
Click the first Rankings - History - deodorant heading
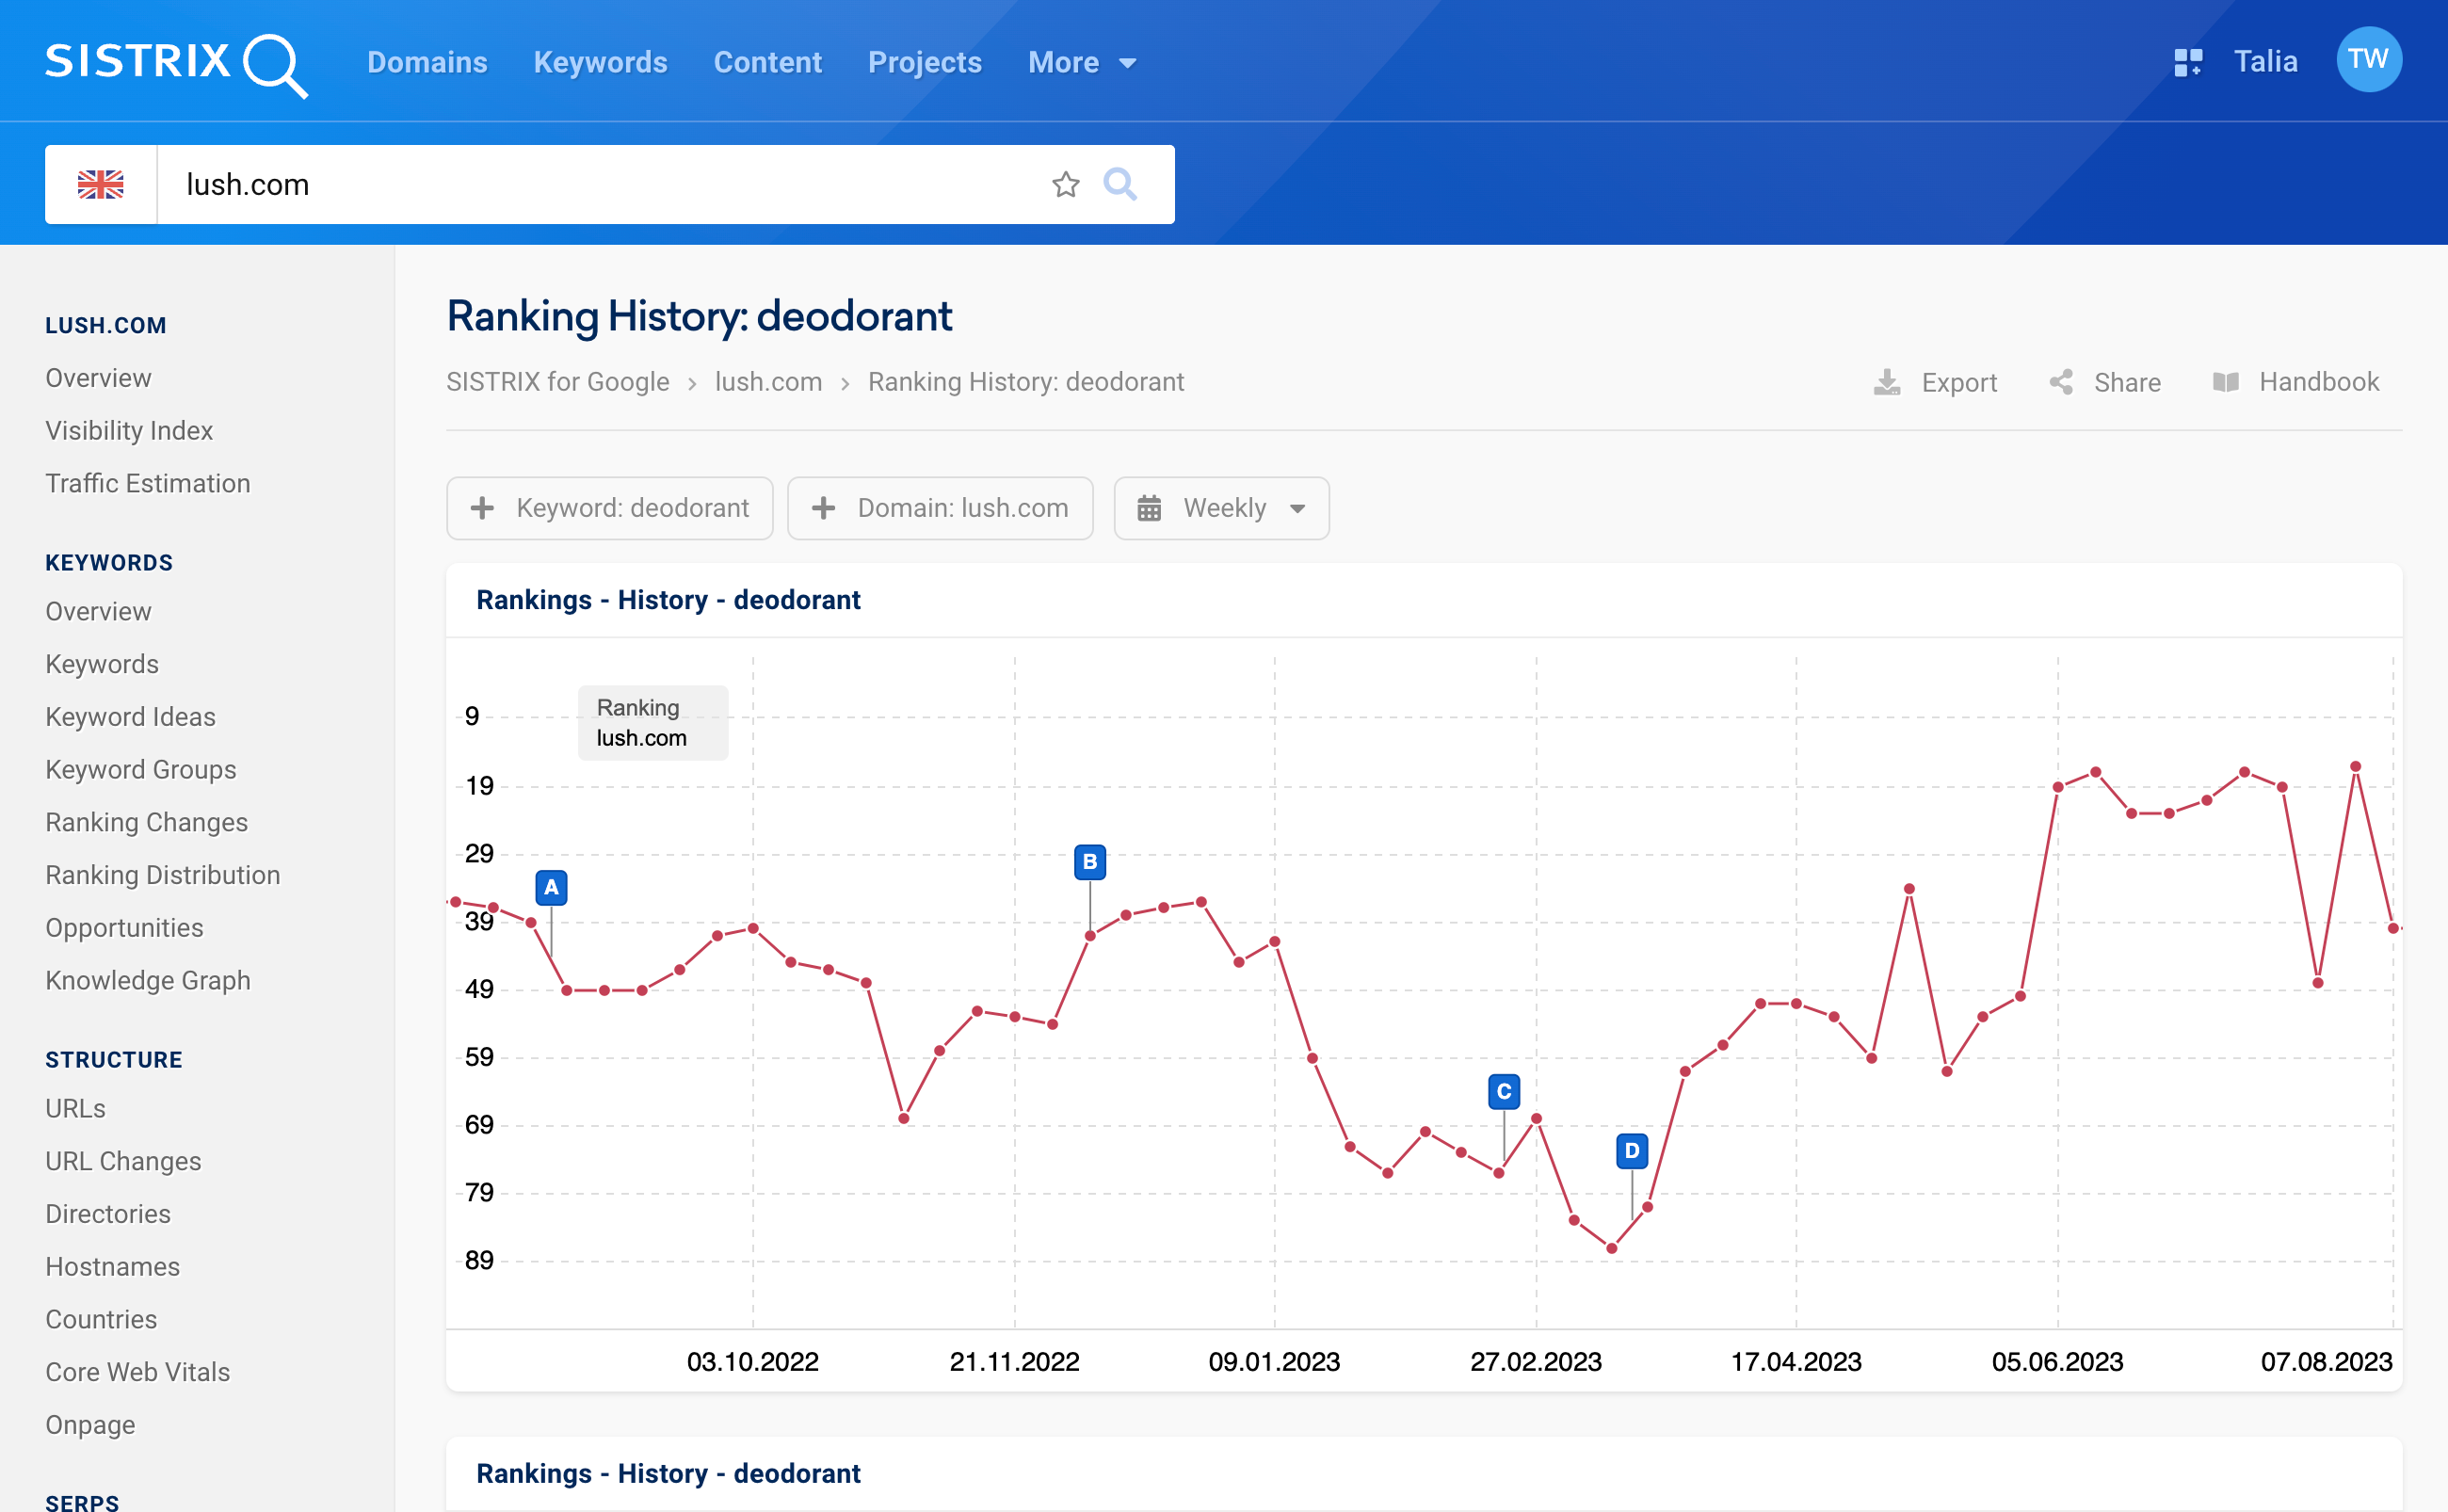[x=668, y=600]
